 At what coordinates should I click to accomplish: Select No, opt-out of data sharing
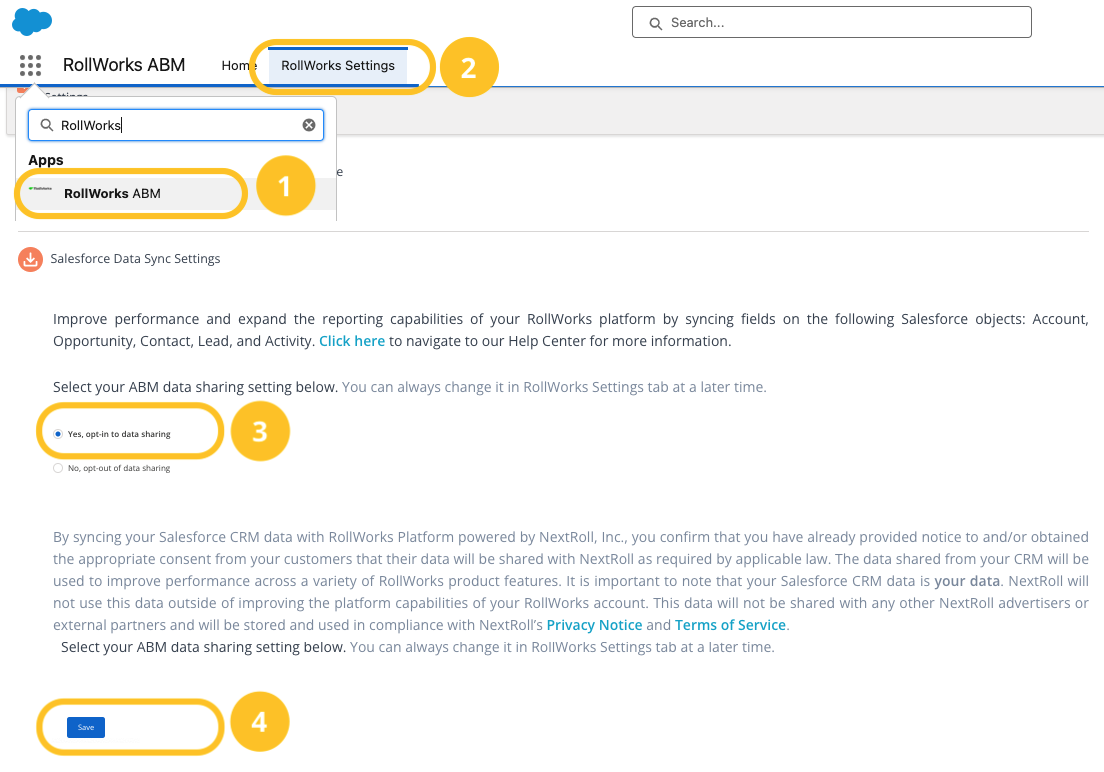(x=58, y=468)
